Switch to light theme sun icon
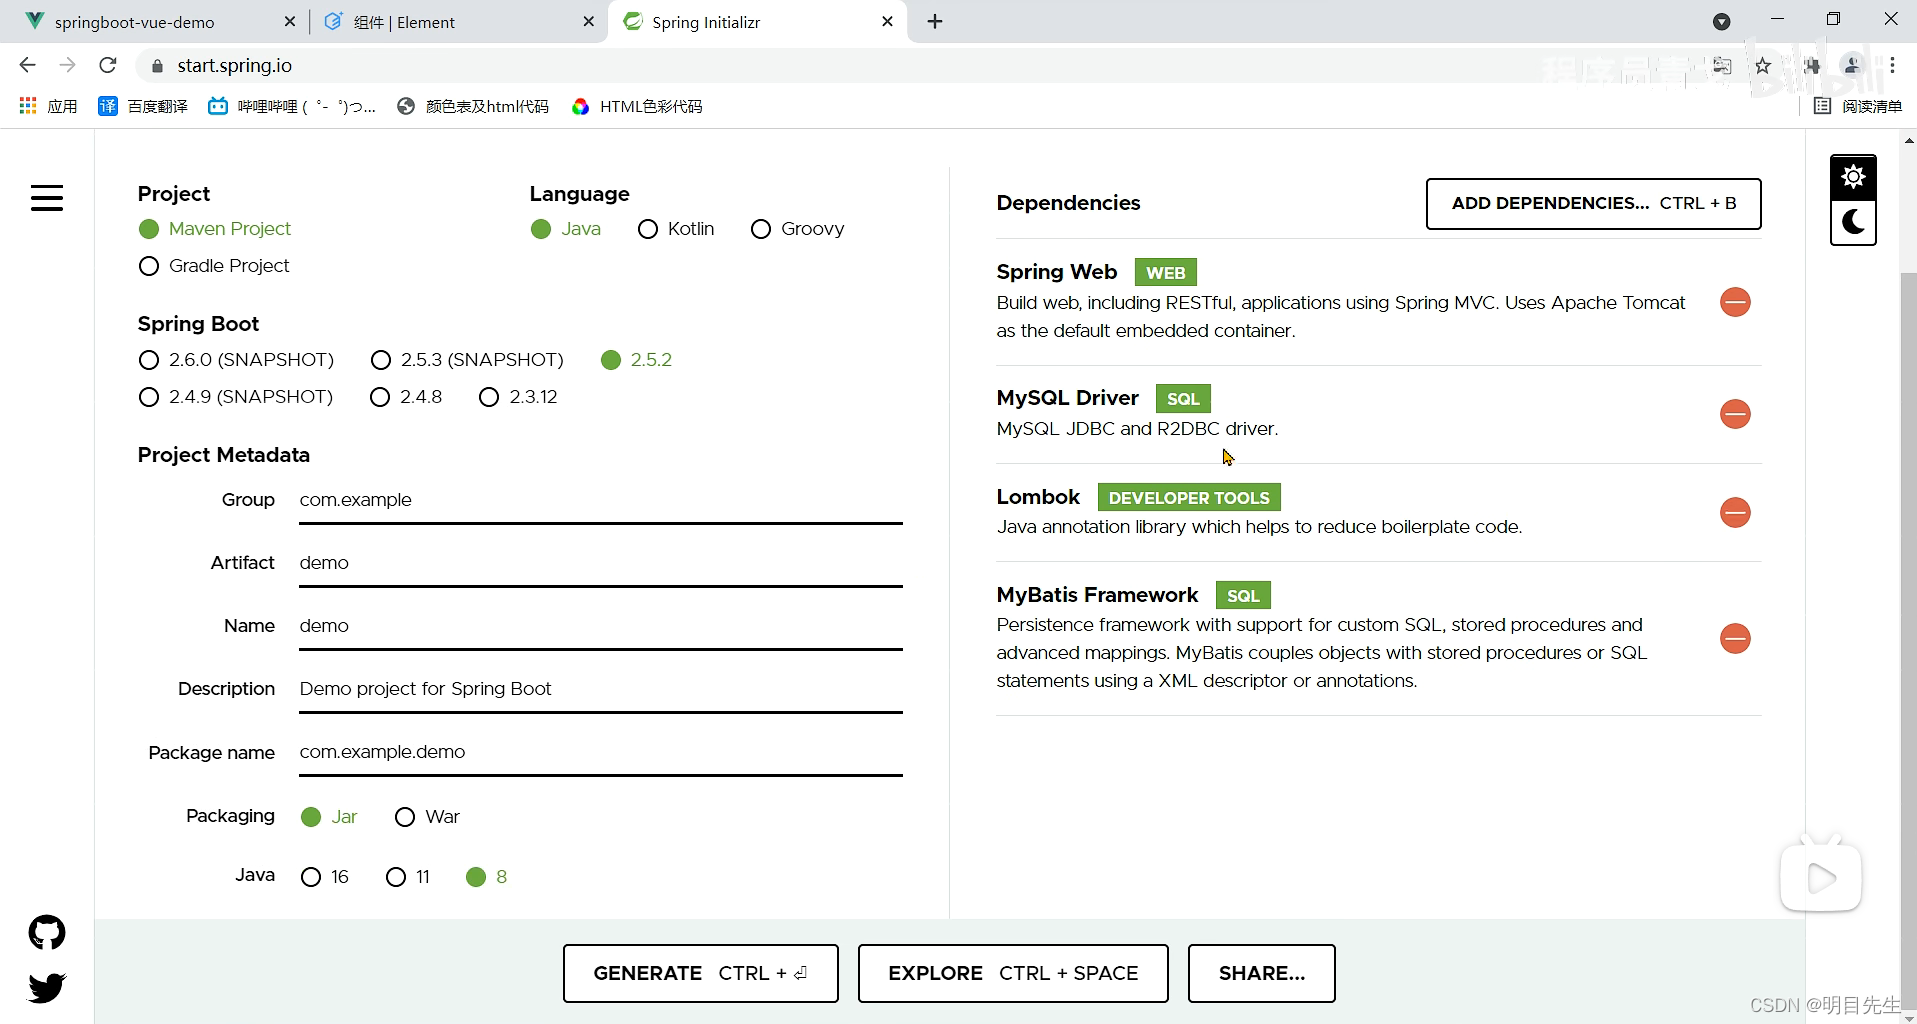 (1853, 177)
